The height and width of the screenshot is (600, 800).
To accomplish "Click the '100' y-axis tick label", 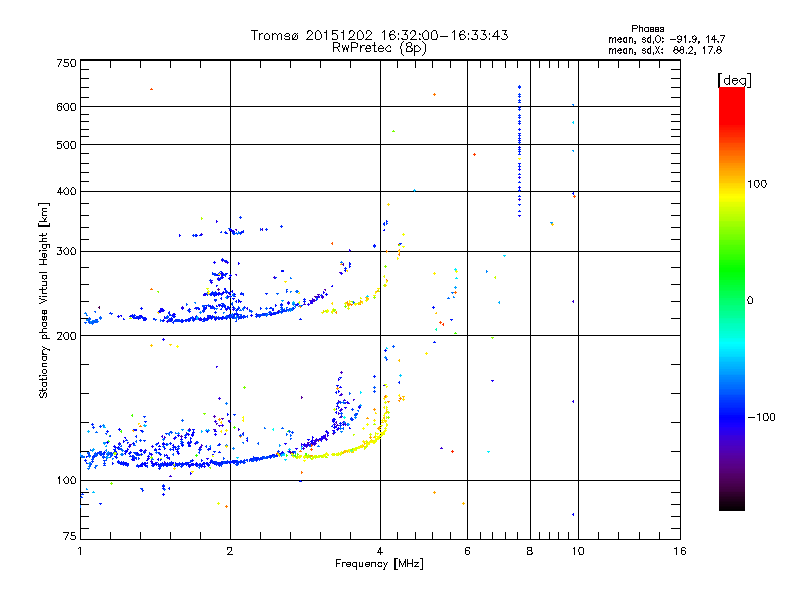I will click(x=66, y=481).
